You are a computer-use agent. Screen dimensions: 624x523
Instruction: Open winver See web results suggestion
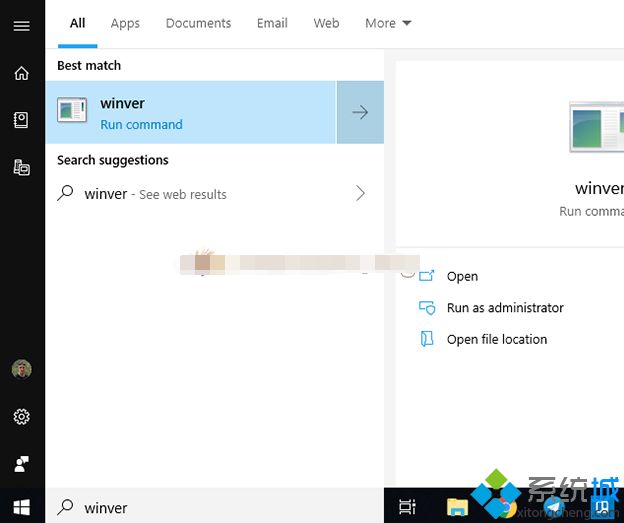pyautogui.click(x=215, y=194)
